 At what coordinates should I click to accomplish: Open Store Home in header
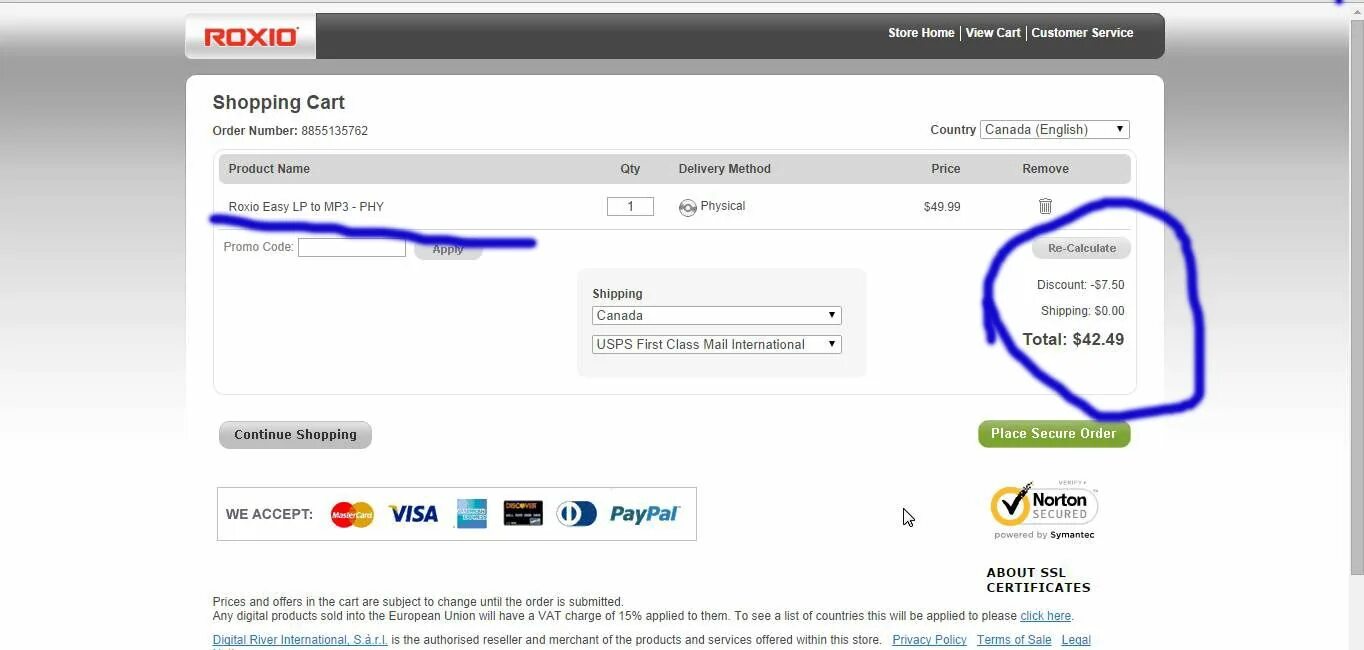tap(921, 33)
